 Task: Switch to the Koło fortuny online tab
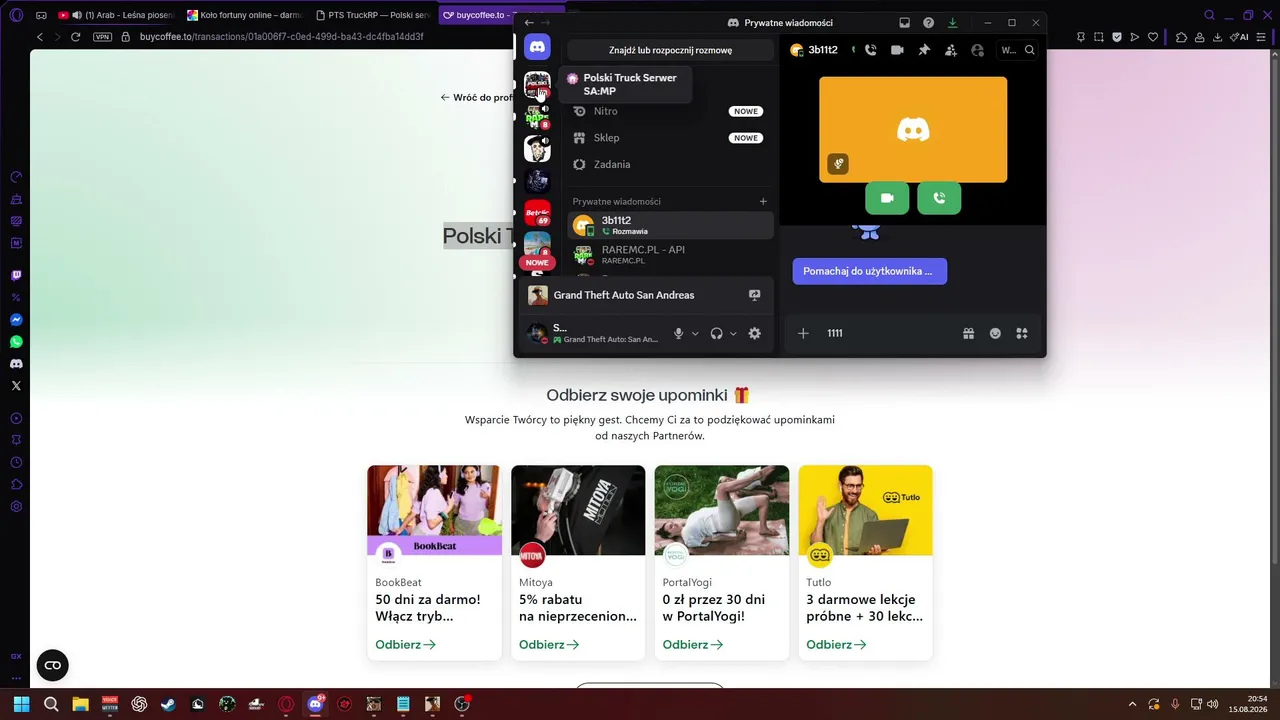[246, 15]
